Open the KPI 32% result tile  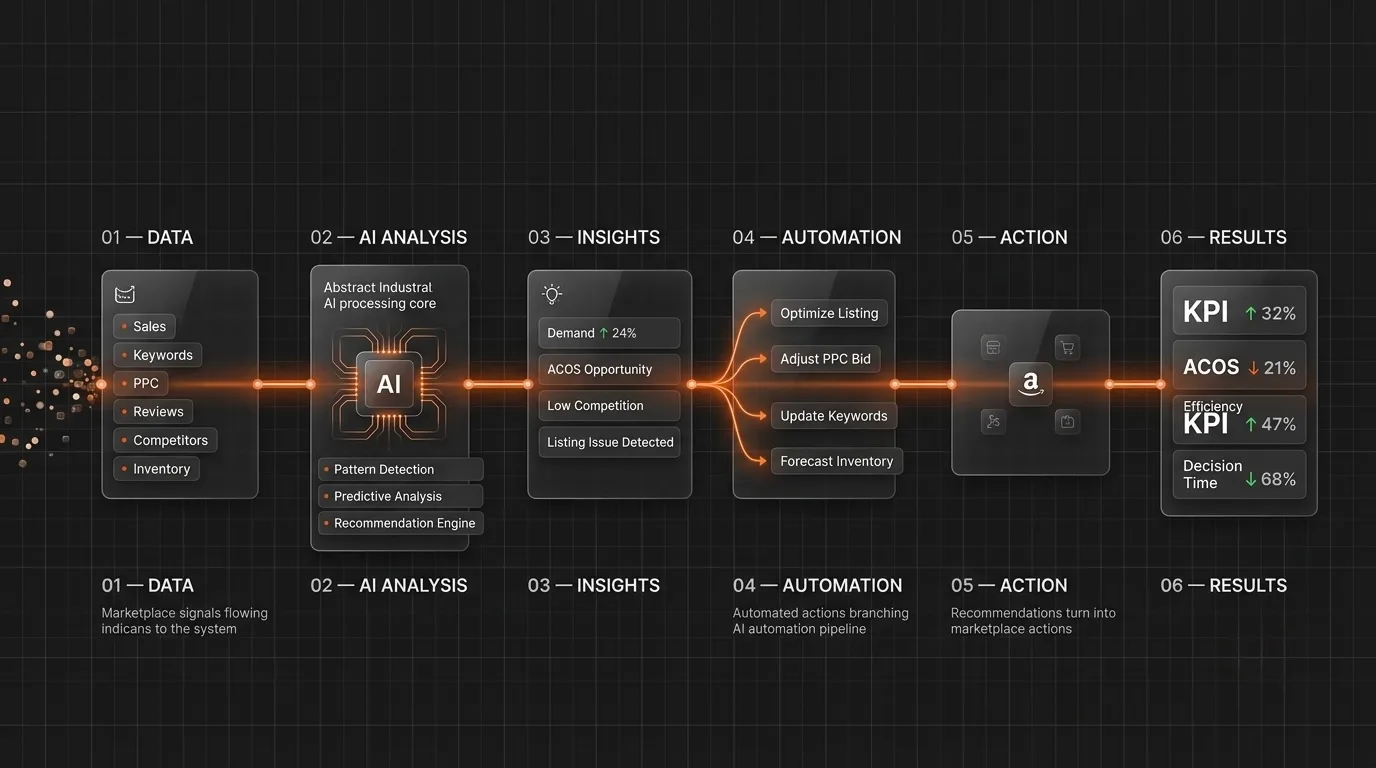(x=1239, y=312)
